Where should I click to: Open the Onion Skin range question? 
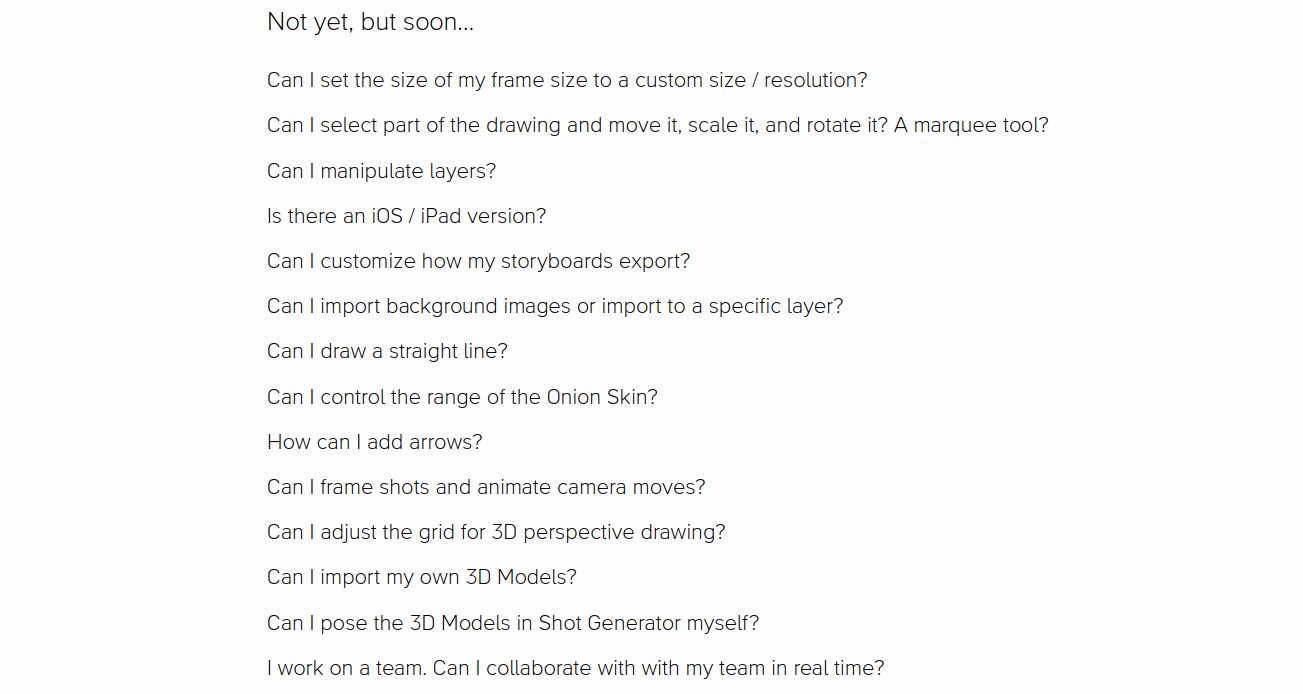tap(462, 397)
